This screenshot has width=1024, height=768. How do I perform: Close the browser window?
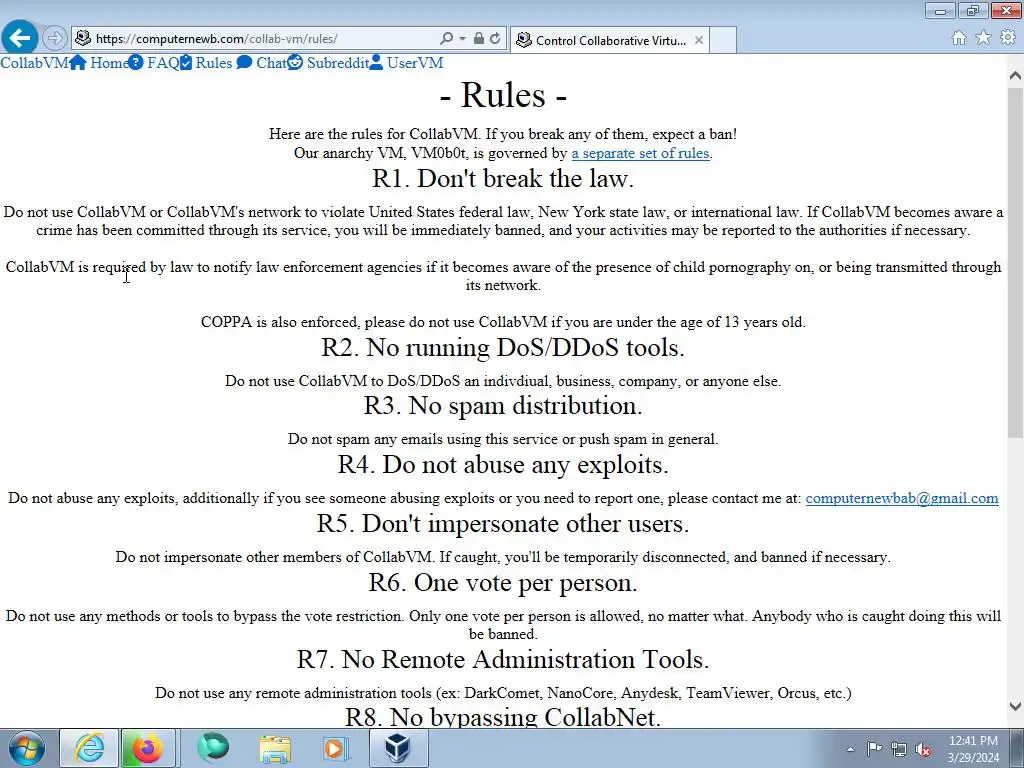click(x=1006, y=10)
